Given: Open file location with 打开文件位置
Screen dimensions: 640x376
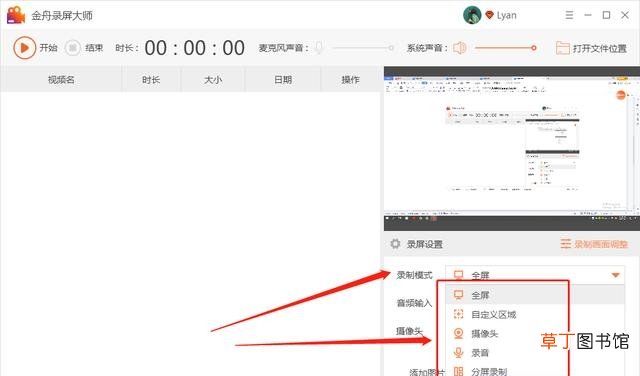Looking at the screenshot, I should pyautogui.click(x=591, y=48).
